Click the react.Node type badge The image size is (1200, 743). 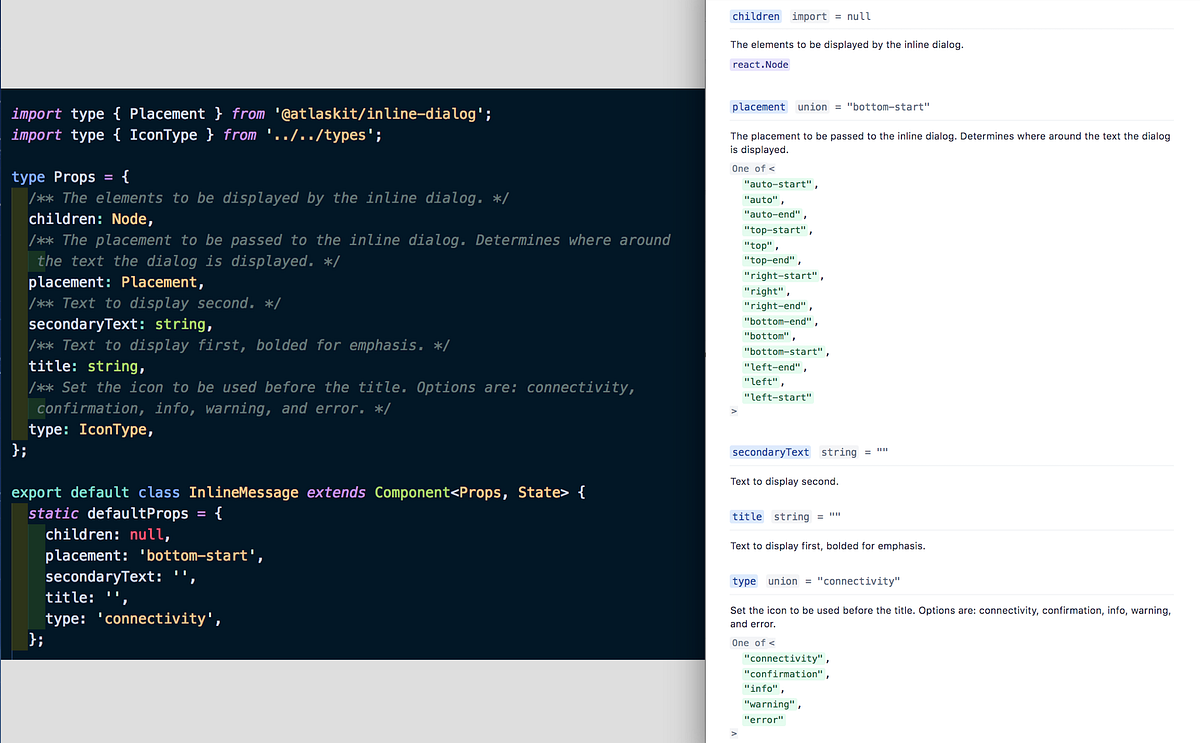click(760, 64)
